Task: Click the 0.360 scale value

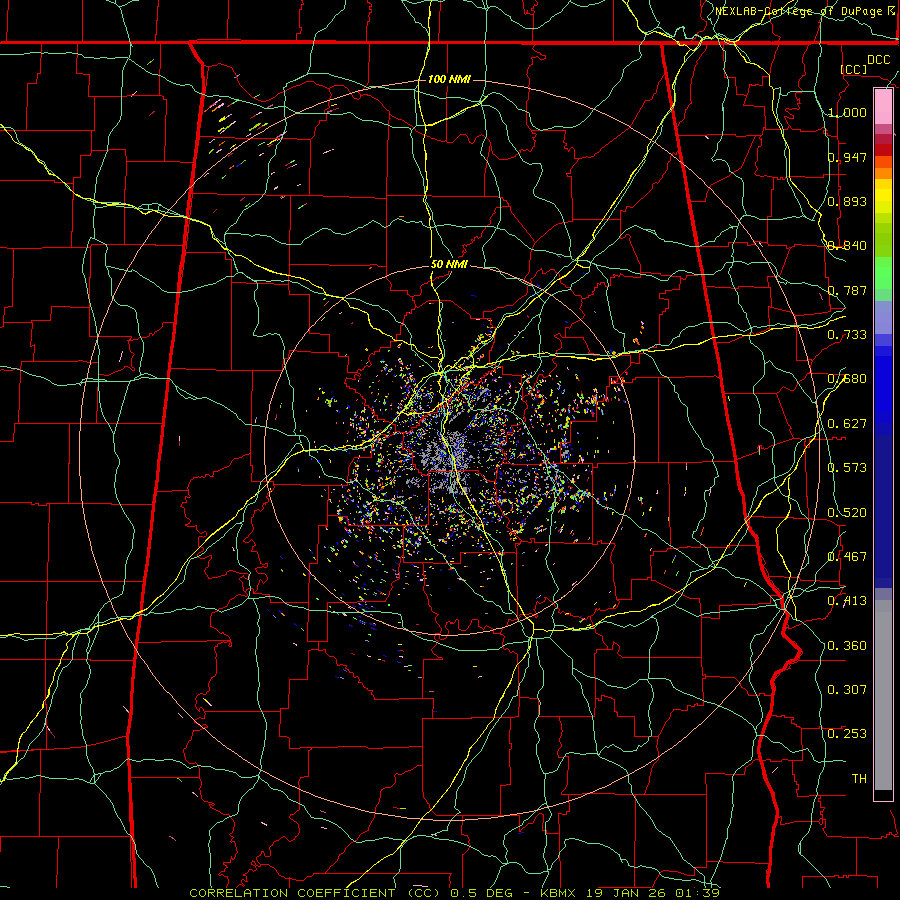Action: pyautogui.click(x=847, y=646)
